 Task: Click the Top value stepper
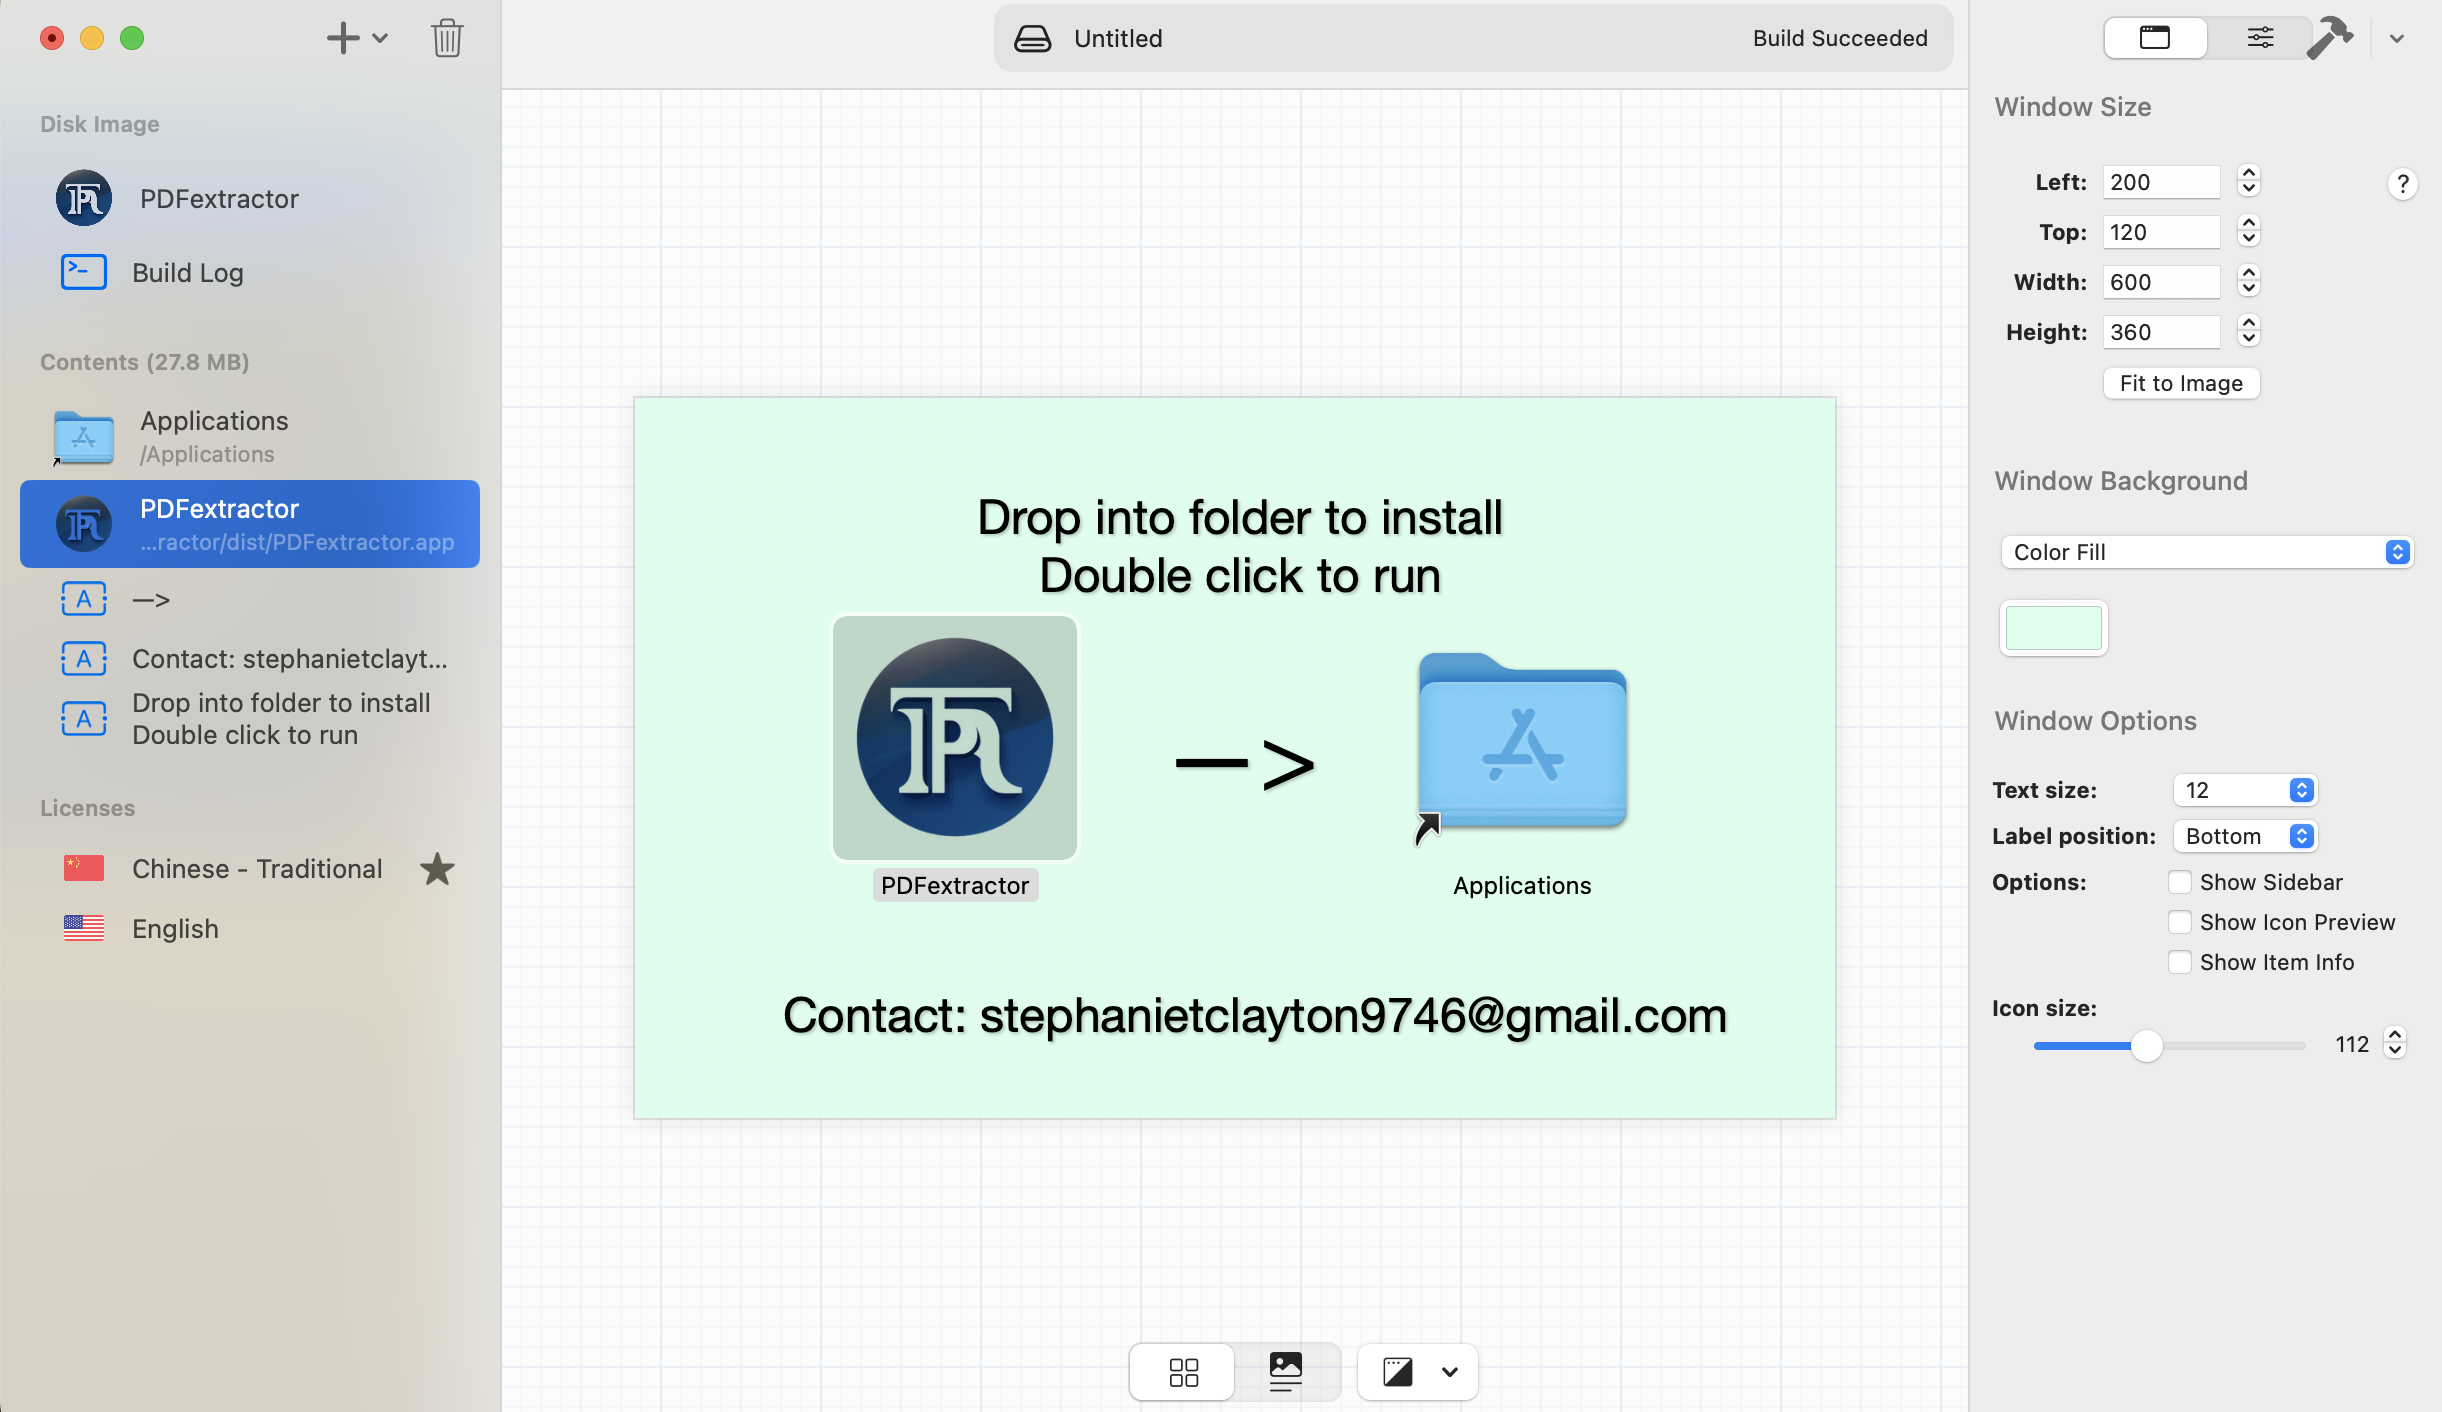(2249, 231)
